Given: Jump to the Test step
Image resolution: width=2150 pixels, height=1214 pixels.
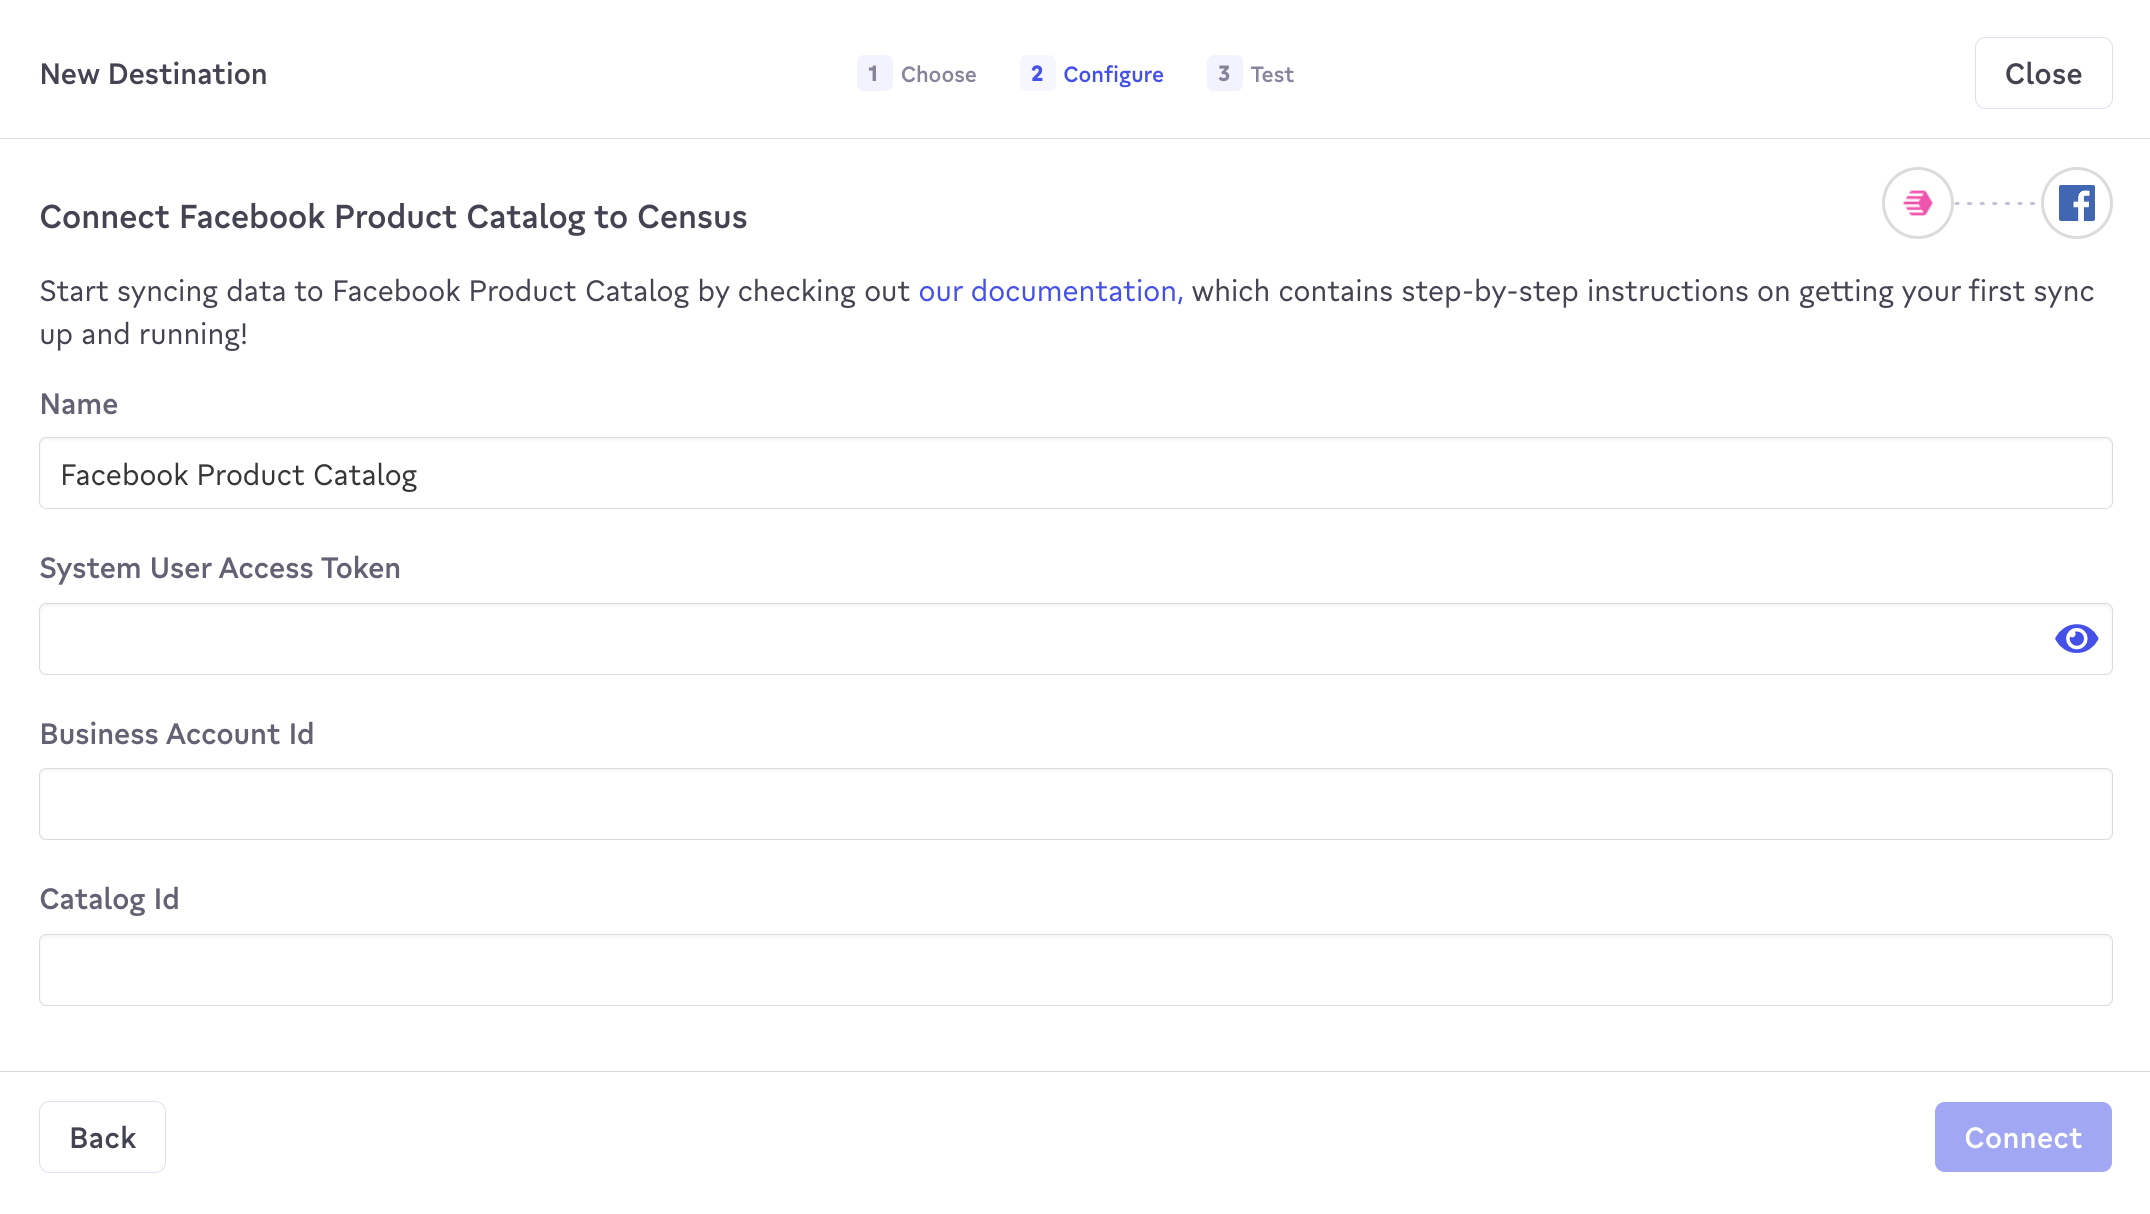Looking at the screenshot, I should [1271, 74].
